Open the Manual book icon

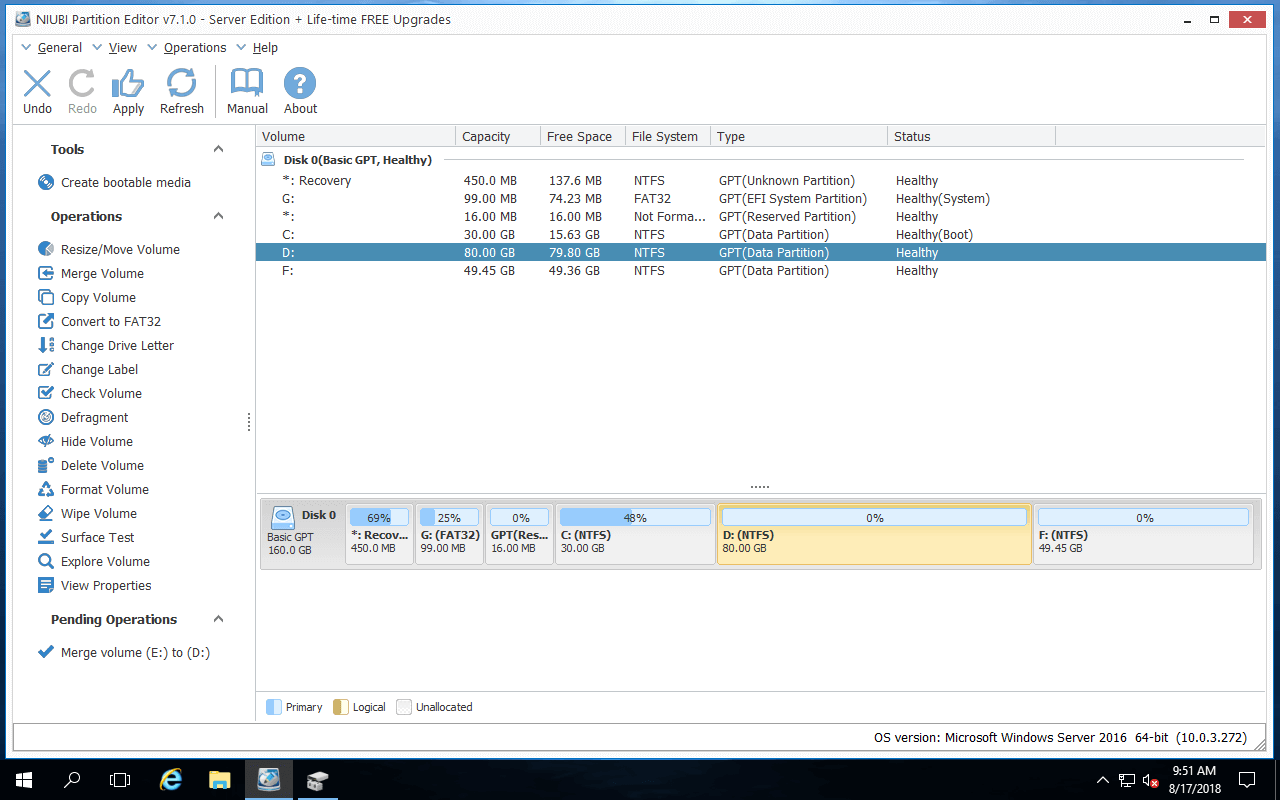(x=247, y=84)
